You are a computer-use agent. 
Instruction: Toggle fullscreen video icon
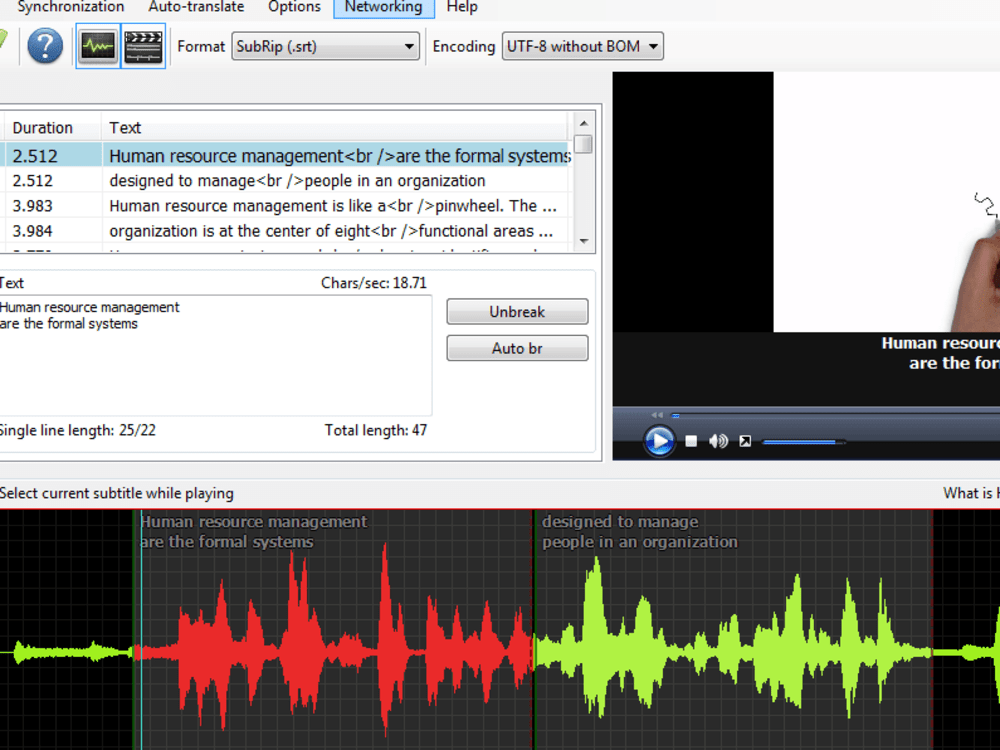tap(745, 441)
